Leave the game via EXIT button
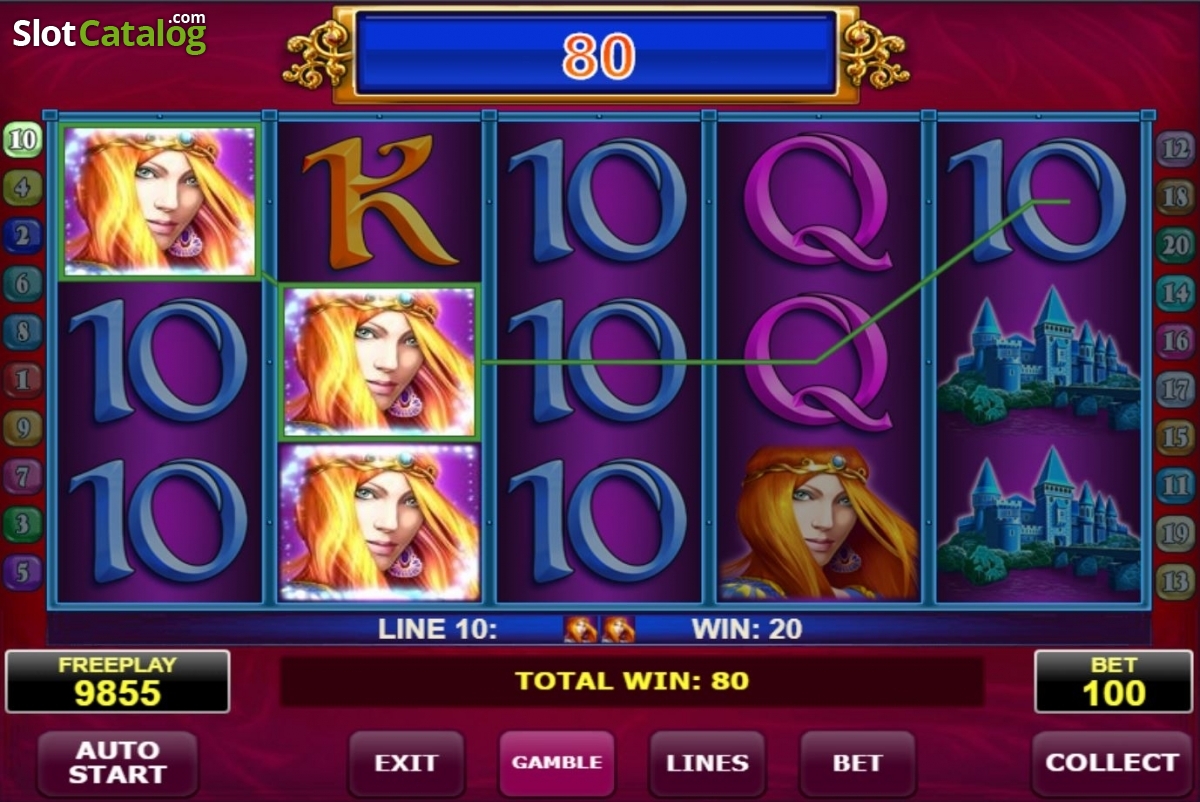Screen dimensions: 1200x802 [406, 763]
